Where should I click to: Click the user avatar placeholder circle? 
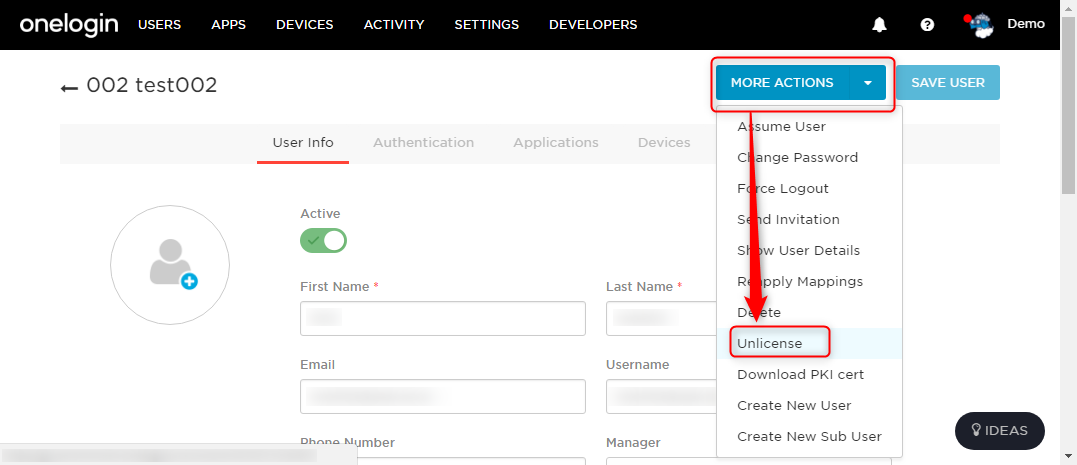170,264
